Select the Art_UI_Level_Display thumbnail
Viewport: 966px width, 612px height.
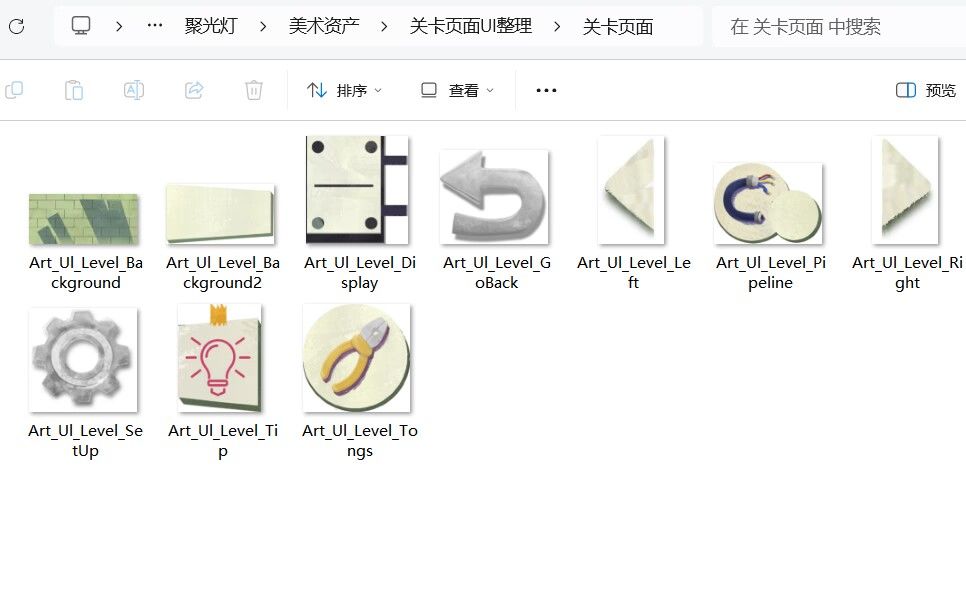pyautogui.click(x=357, y=190)
